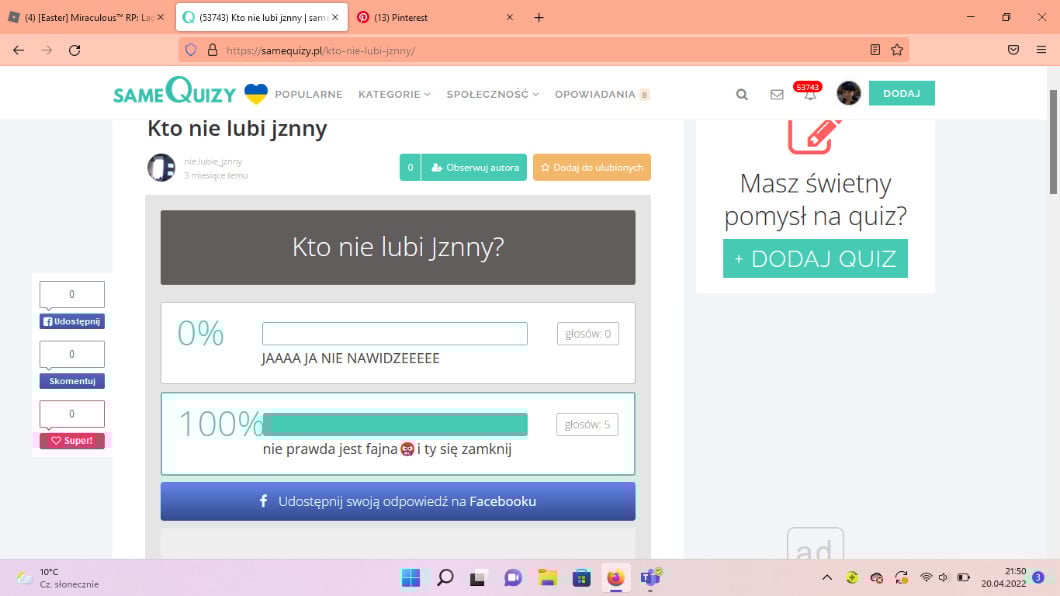Show hidden system tray icons chevron
The width and height of the screenshot is (1060, 596).
click(x=827, y=577)
